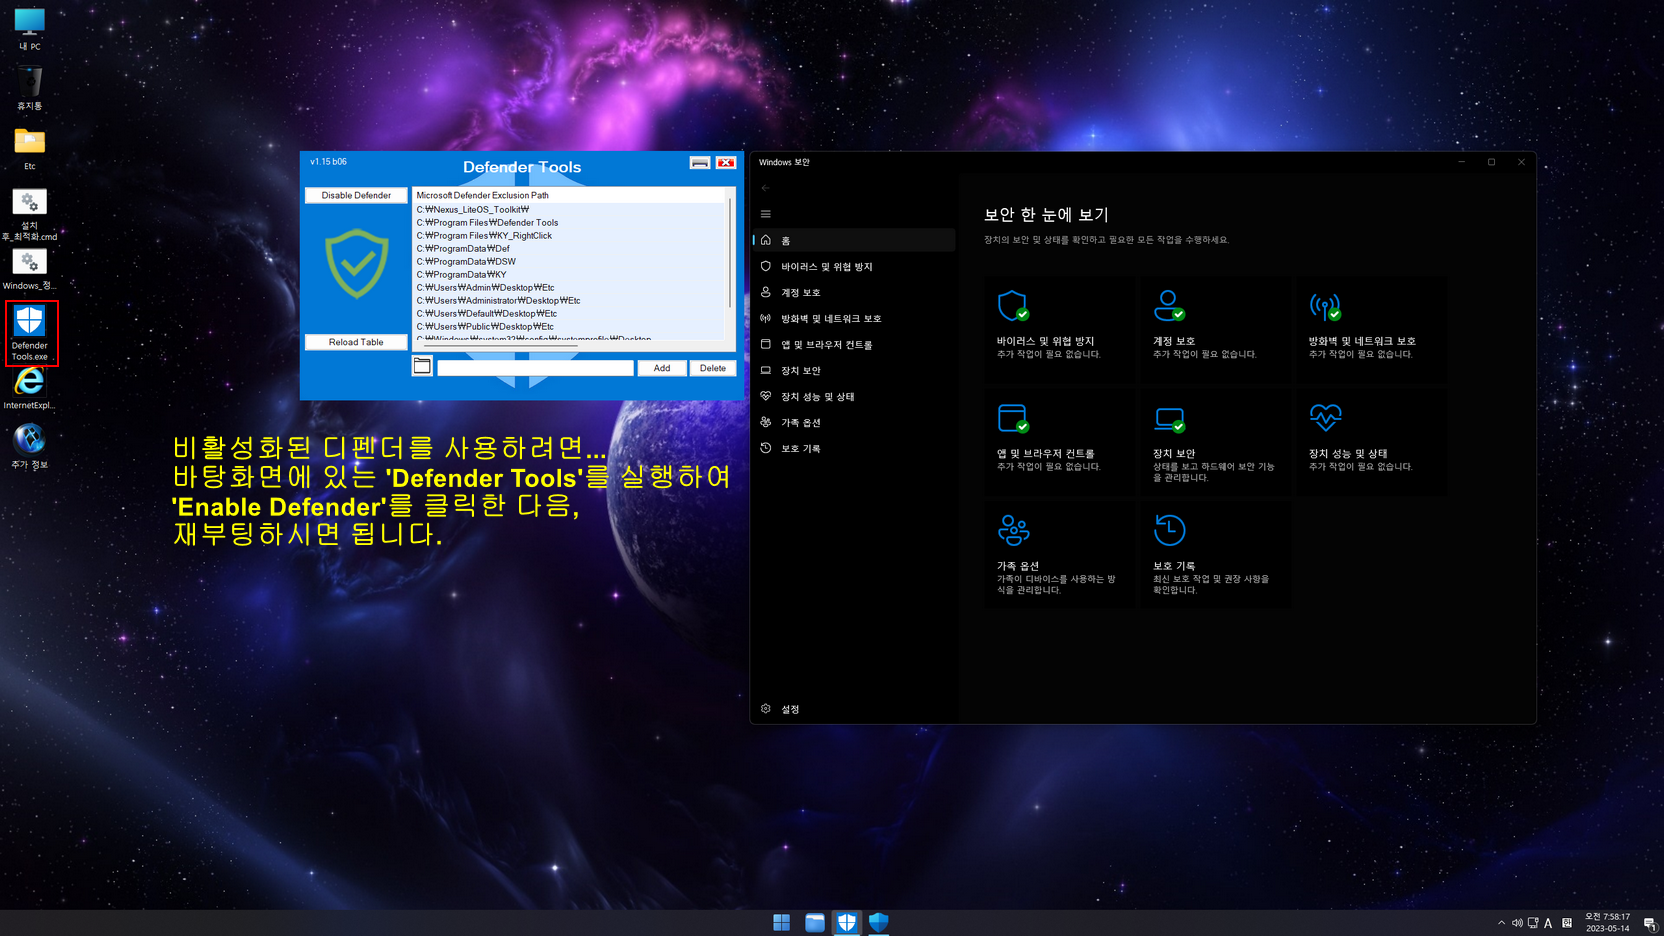Open the volume control in system tray

tap(1517, 923)
